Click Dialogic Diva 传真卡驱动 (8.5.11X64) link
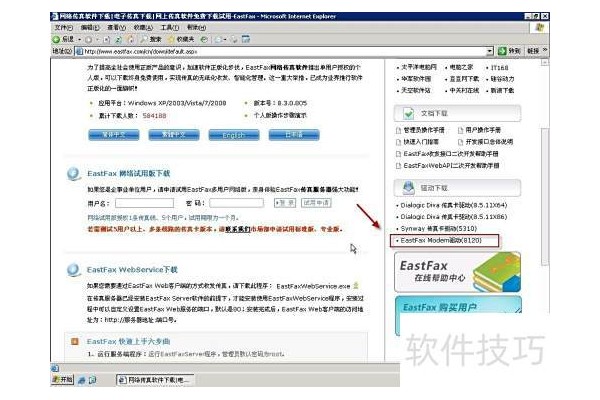 [x=453, y=205]
